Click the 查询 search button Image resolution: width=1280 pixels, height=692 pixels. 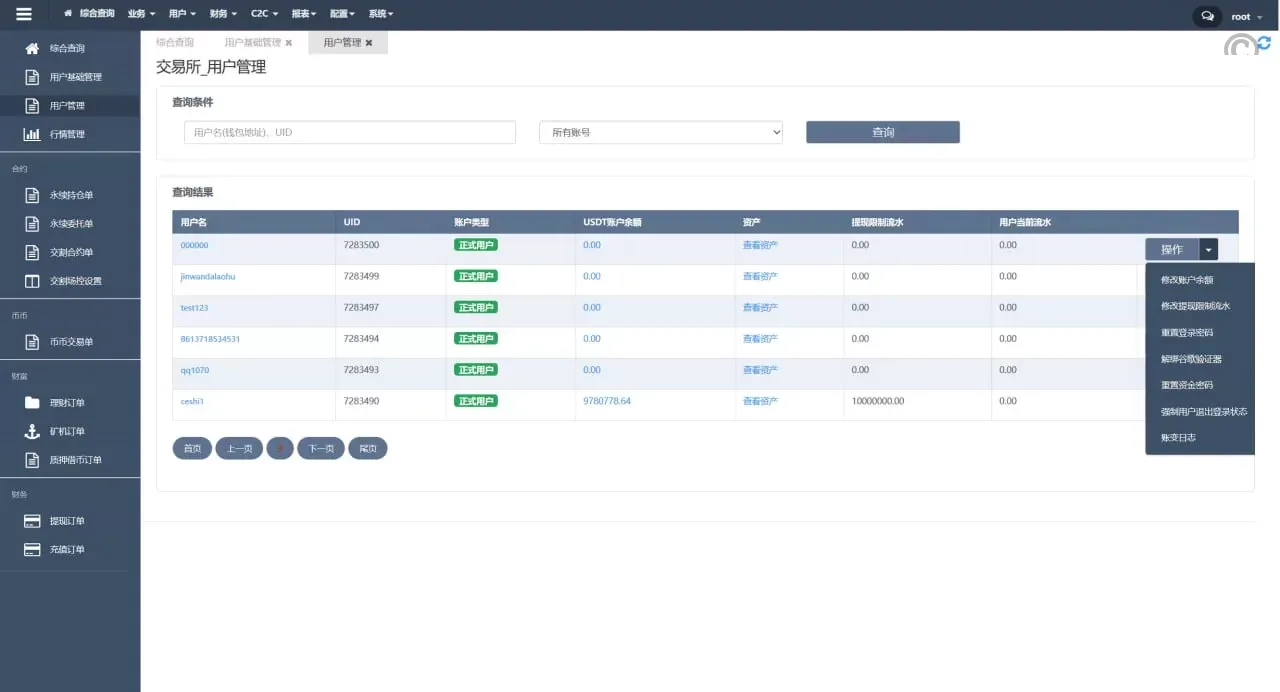[882, 132]
